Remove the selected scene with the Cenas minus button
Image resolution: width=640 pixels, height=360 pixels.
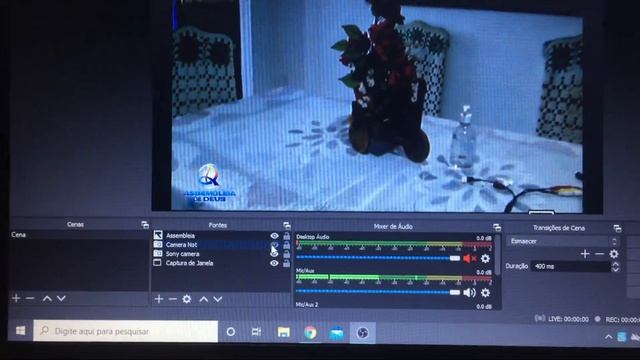click(x=30, y=298)
